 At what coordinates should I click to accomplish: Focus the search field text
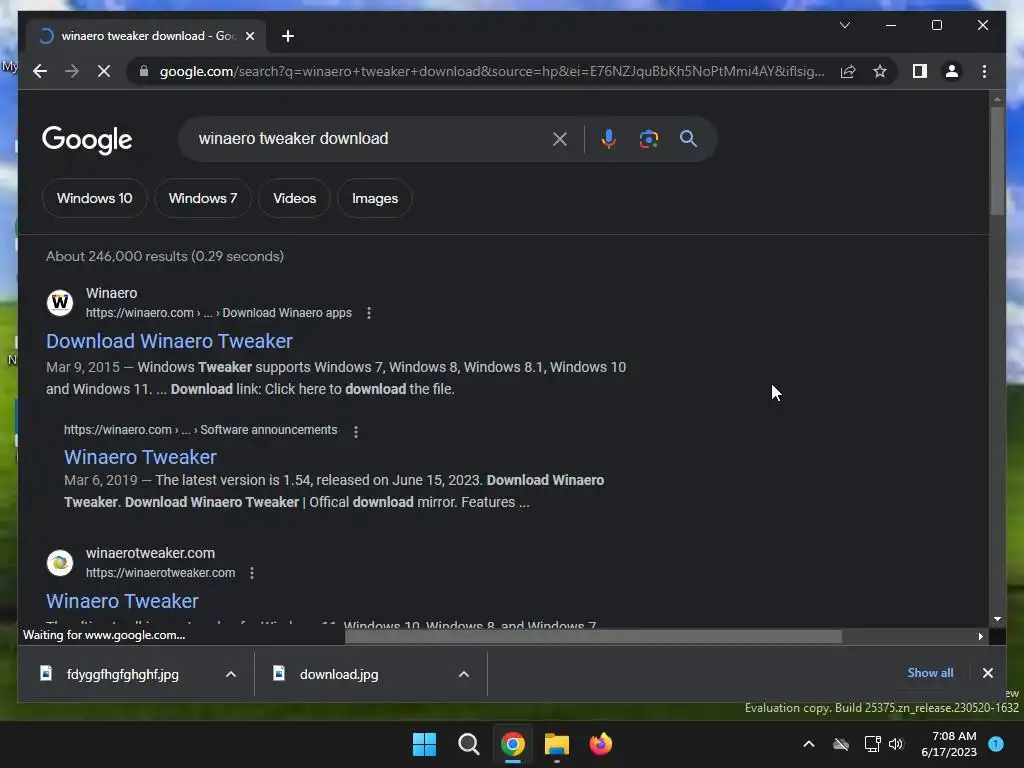[293, 138]
